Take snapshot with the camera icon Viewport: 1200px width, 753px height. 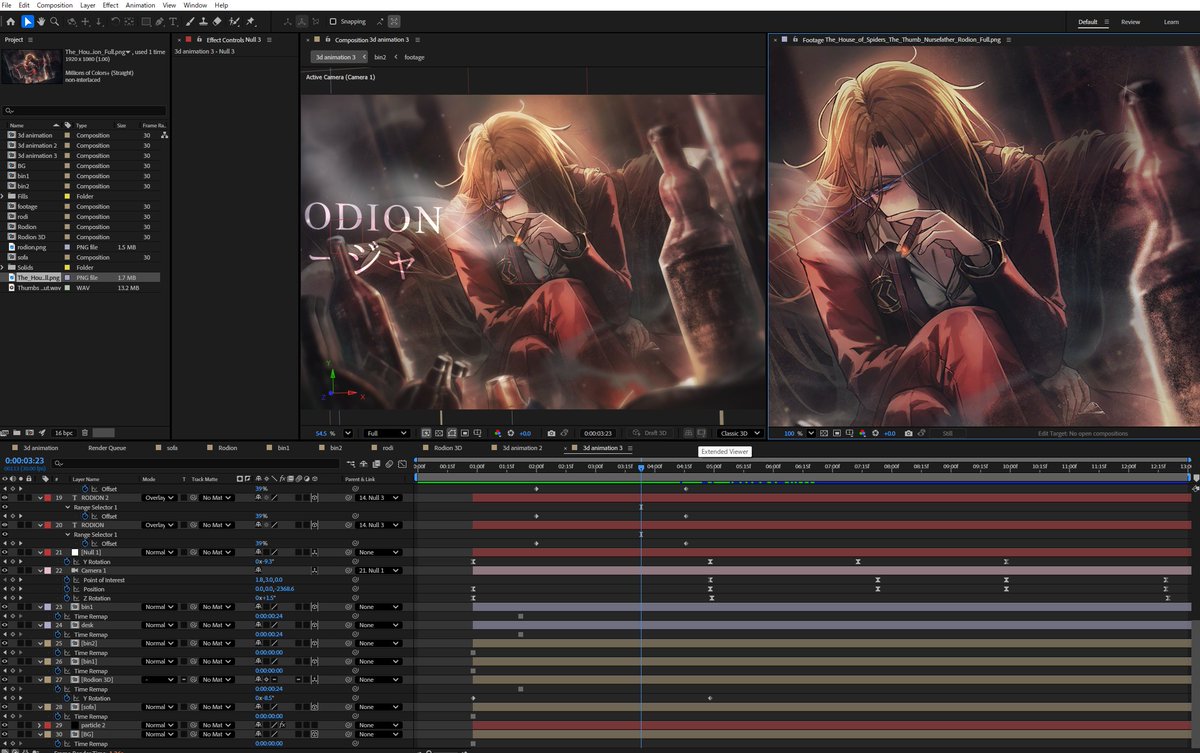click(551, 433)
